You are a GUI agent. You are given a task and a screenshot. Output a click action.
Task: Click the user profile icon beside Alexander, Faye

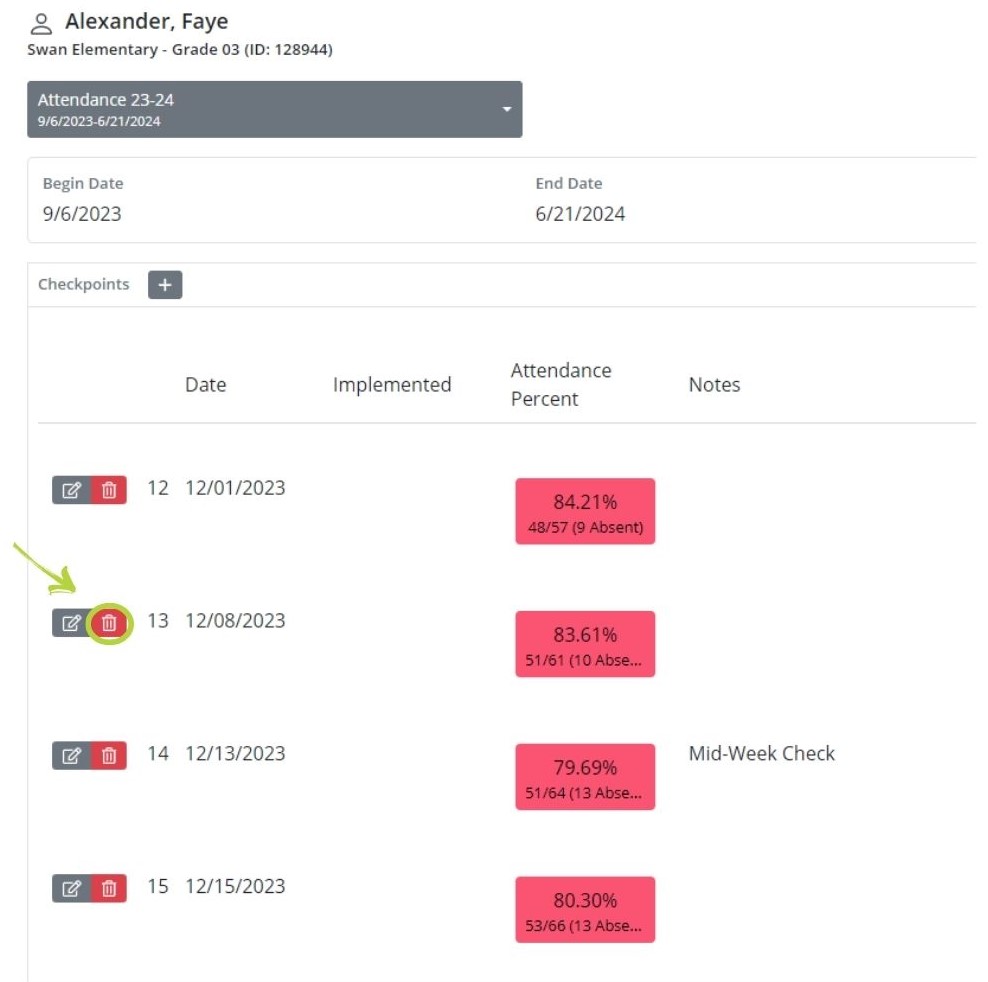click(x=41, y=23)
